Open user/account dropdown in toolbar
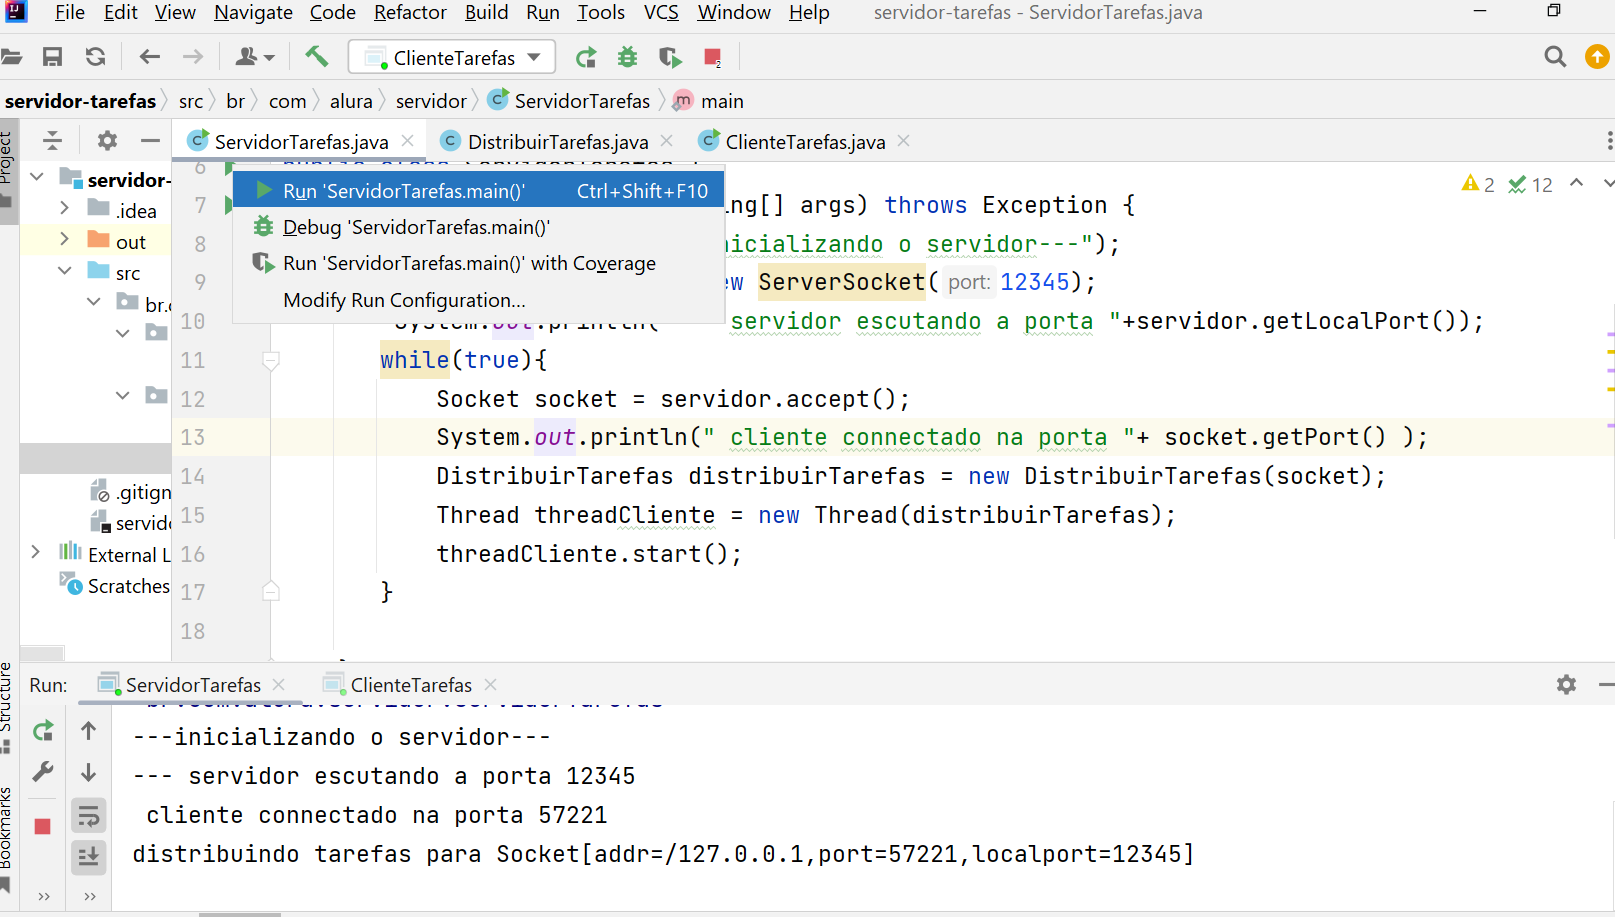This screenshot has height=917, width=1615. coord(254,57)
